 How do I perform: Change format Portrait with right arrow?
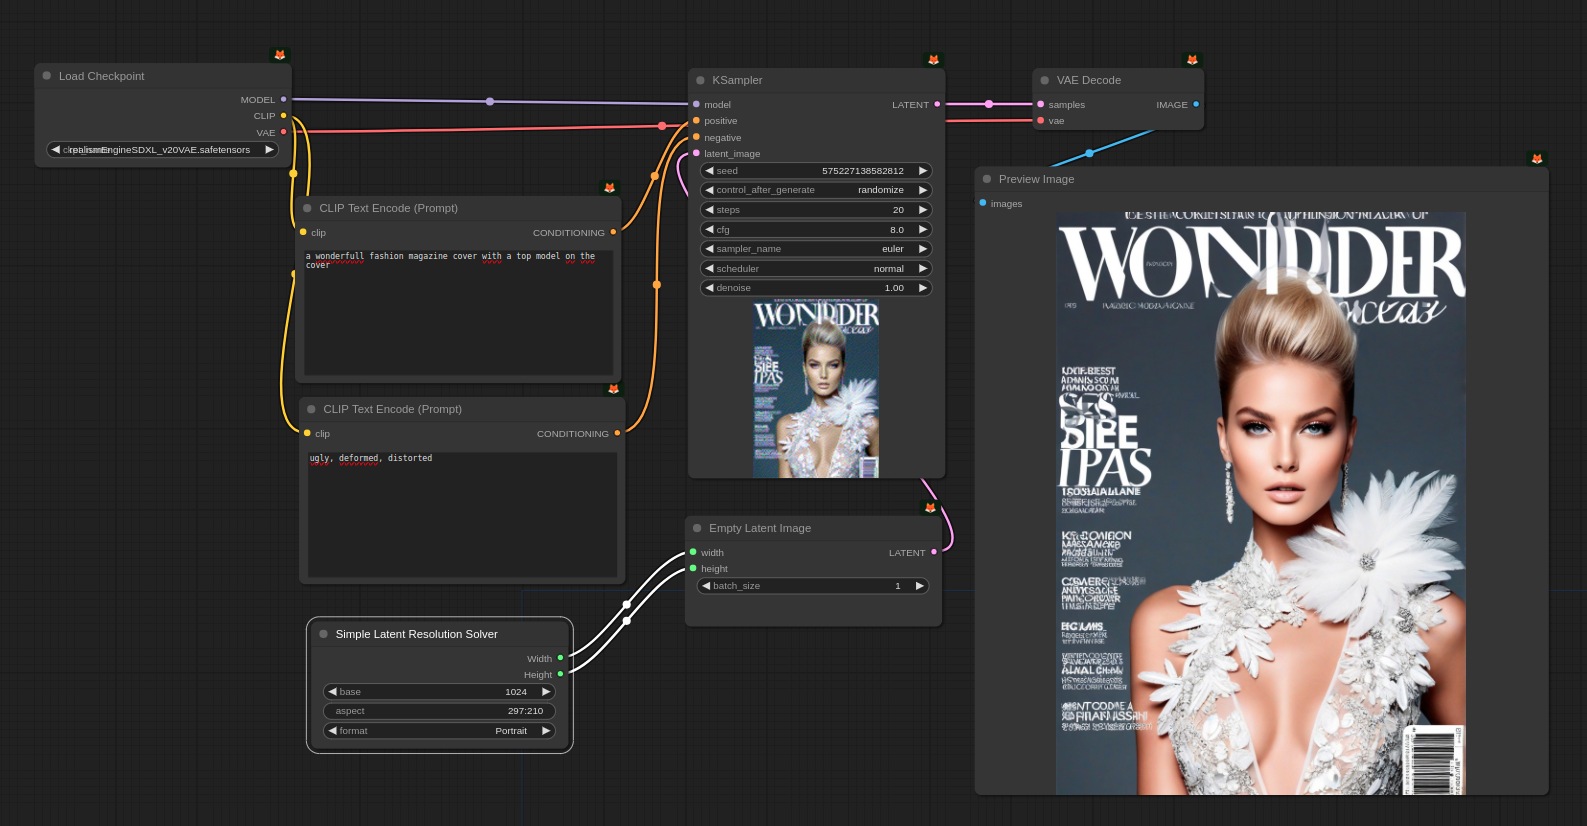[546, 731]
